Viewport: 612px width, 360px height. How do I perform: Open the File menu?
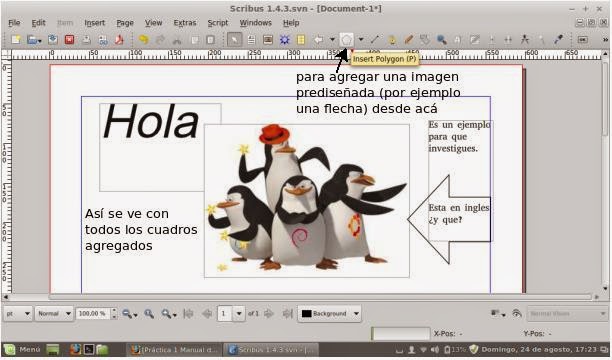[14, 23]
